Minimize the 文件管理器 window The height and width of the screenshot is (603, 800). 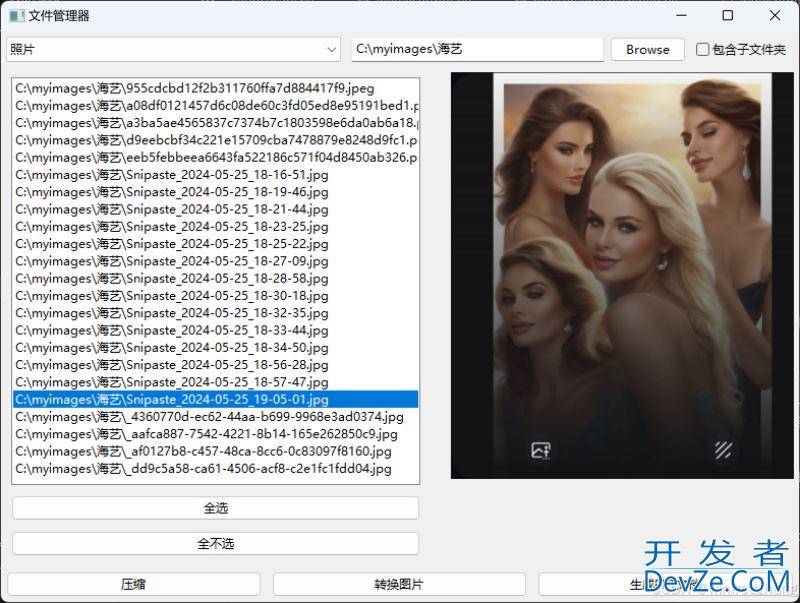(681, 15)
